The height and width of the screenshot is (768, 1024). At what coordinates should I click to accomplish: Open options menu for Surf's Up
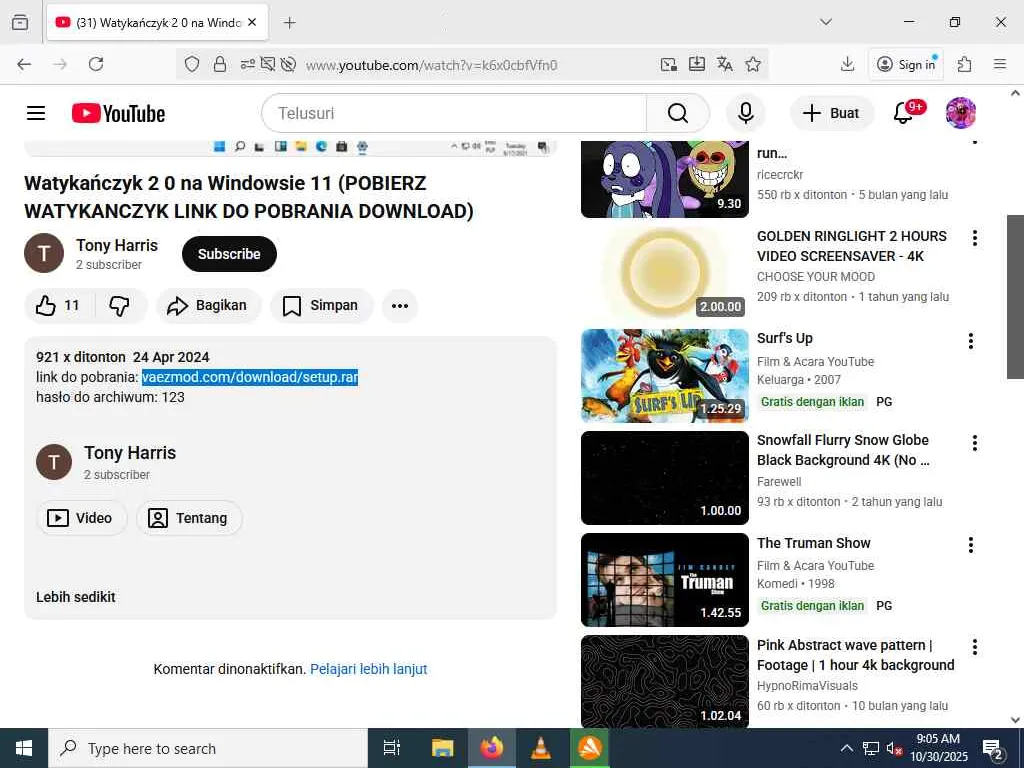970,341
